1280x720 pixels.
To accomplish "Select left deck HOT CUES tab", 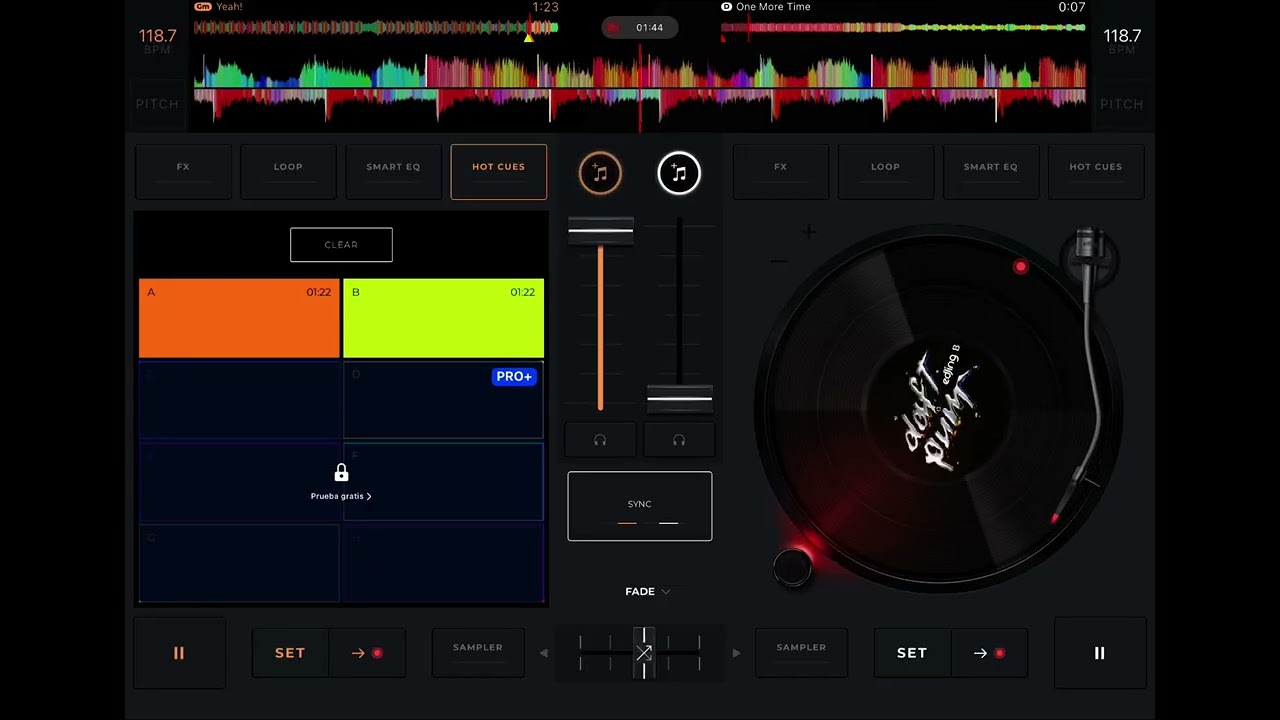I will (x=498, y=172).
